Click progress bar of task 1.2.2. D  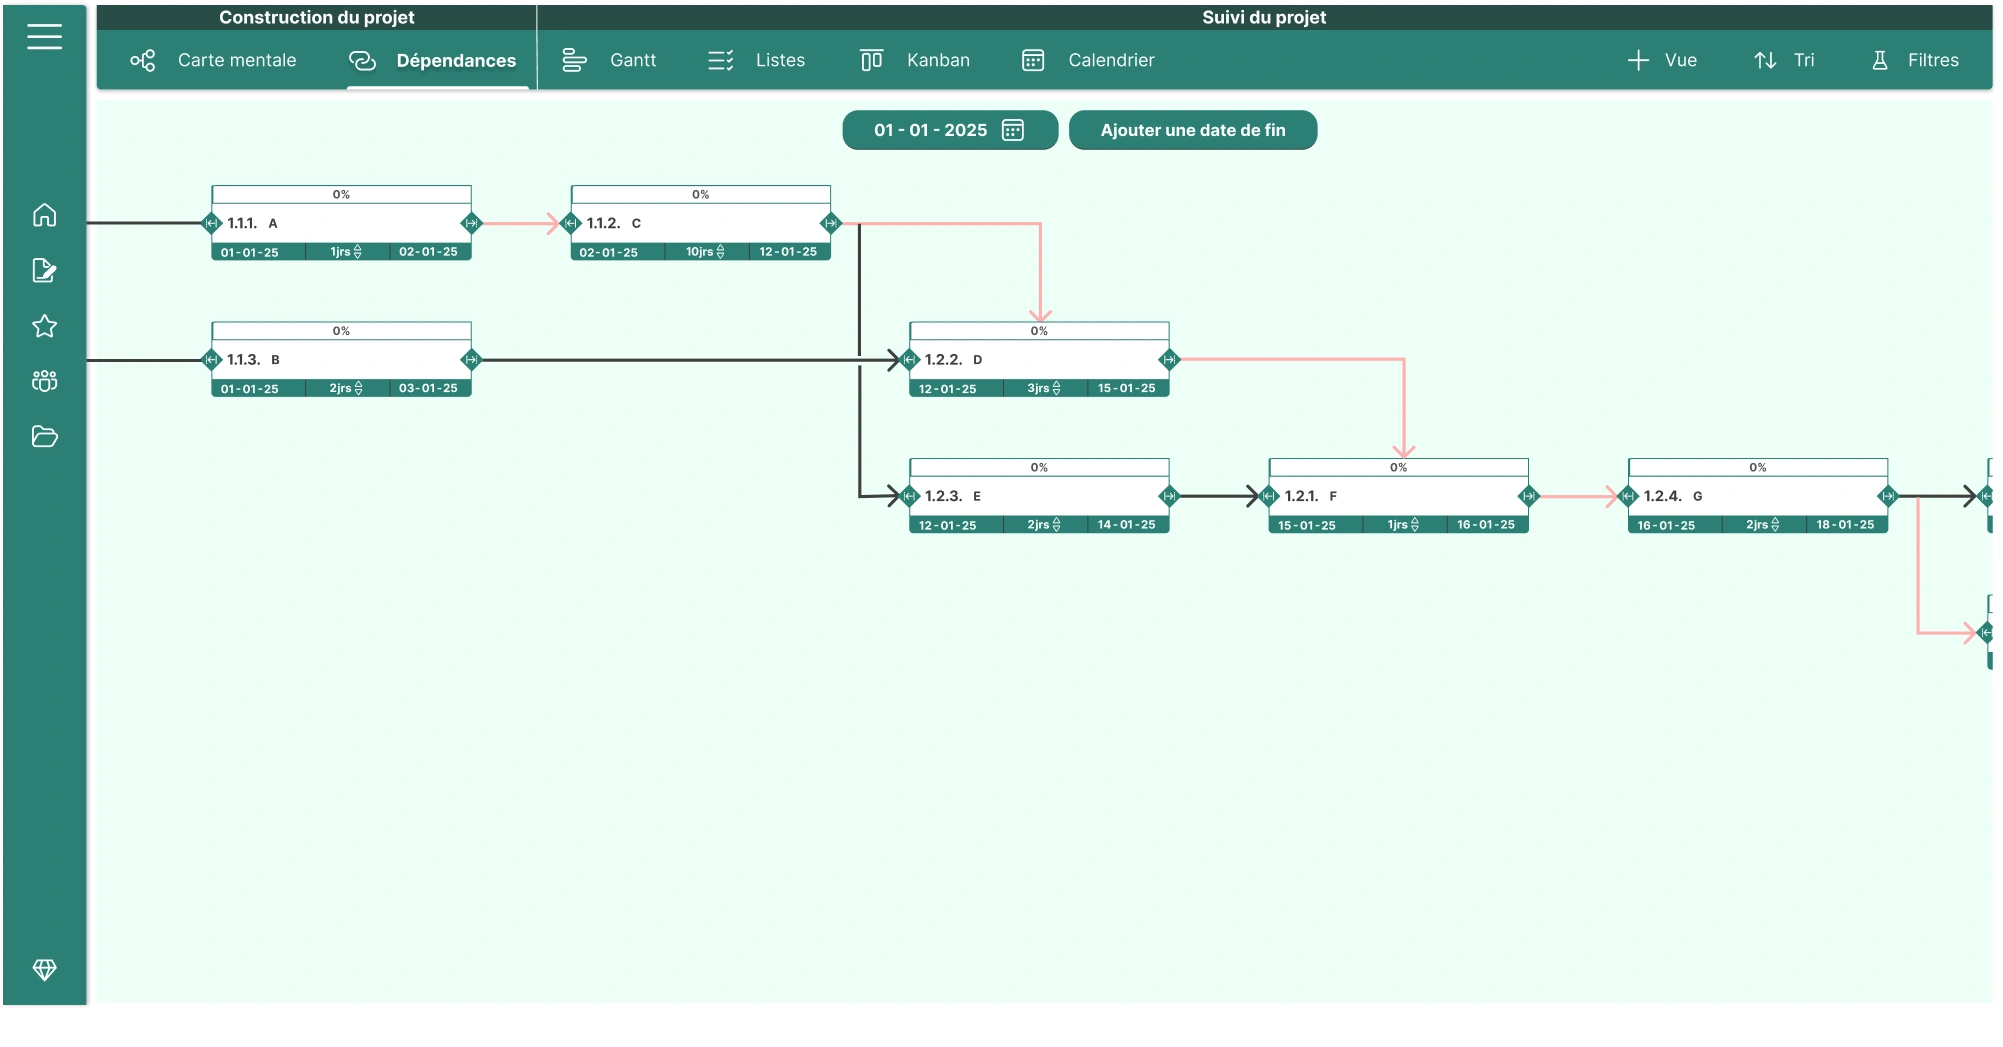point(1039,330)
